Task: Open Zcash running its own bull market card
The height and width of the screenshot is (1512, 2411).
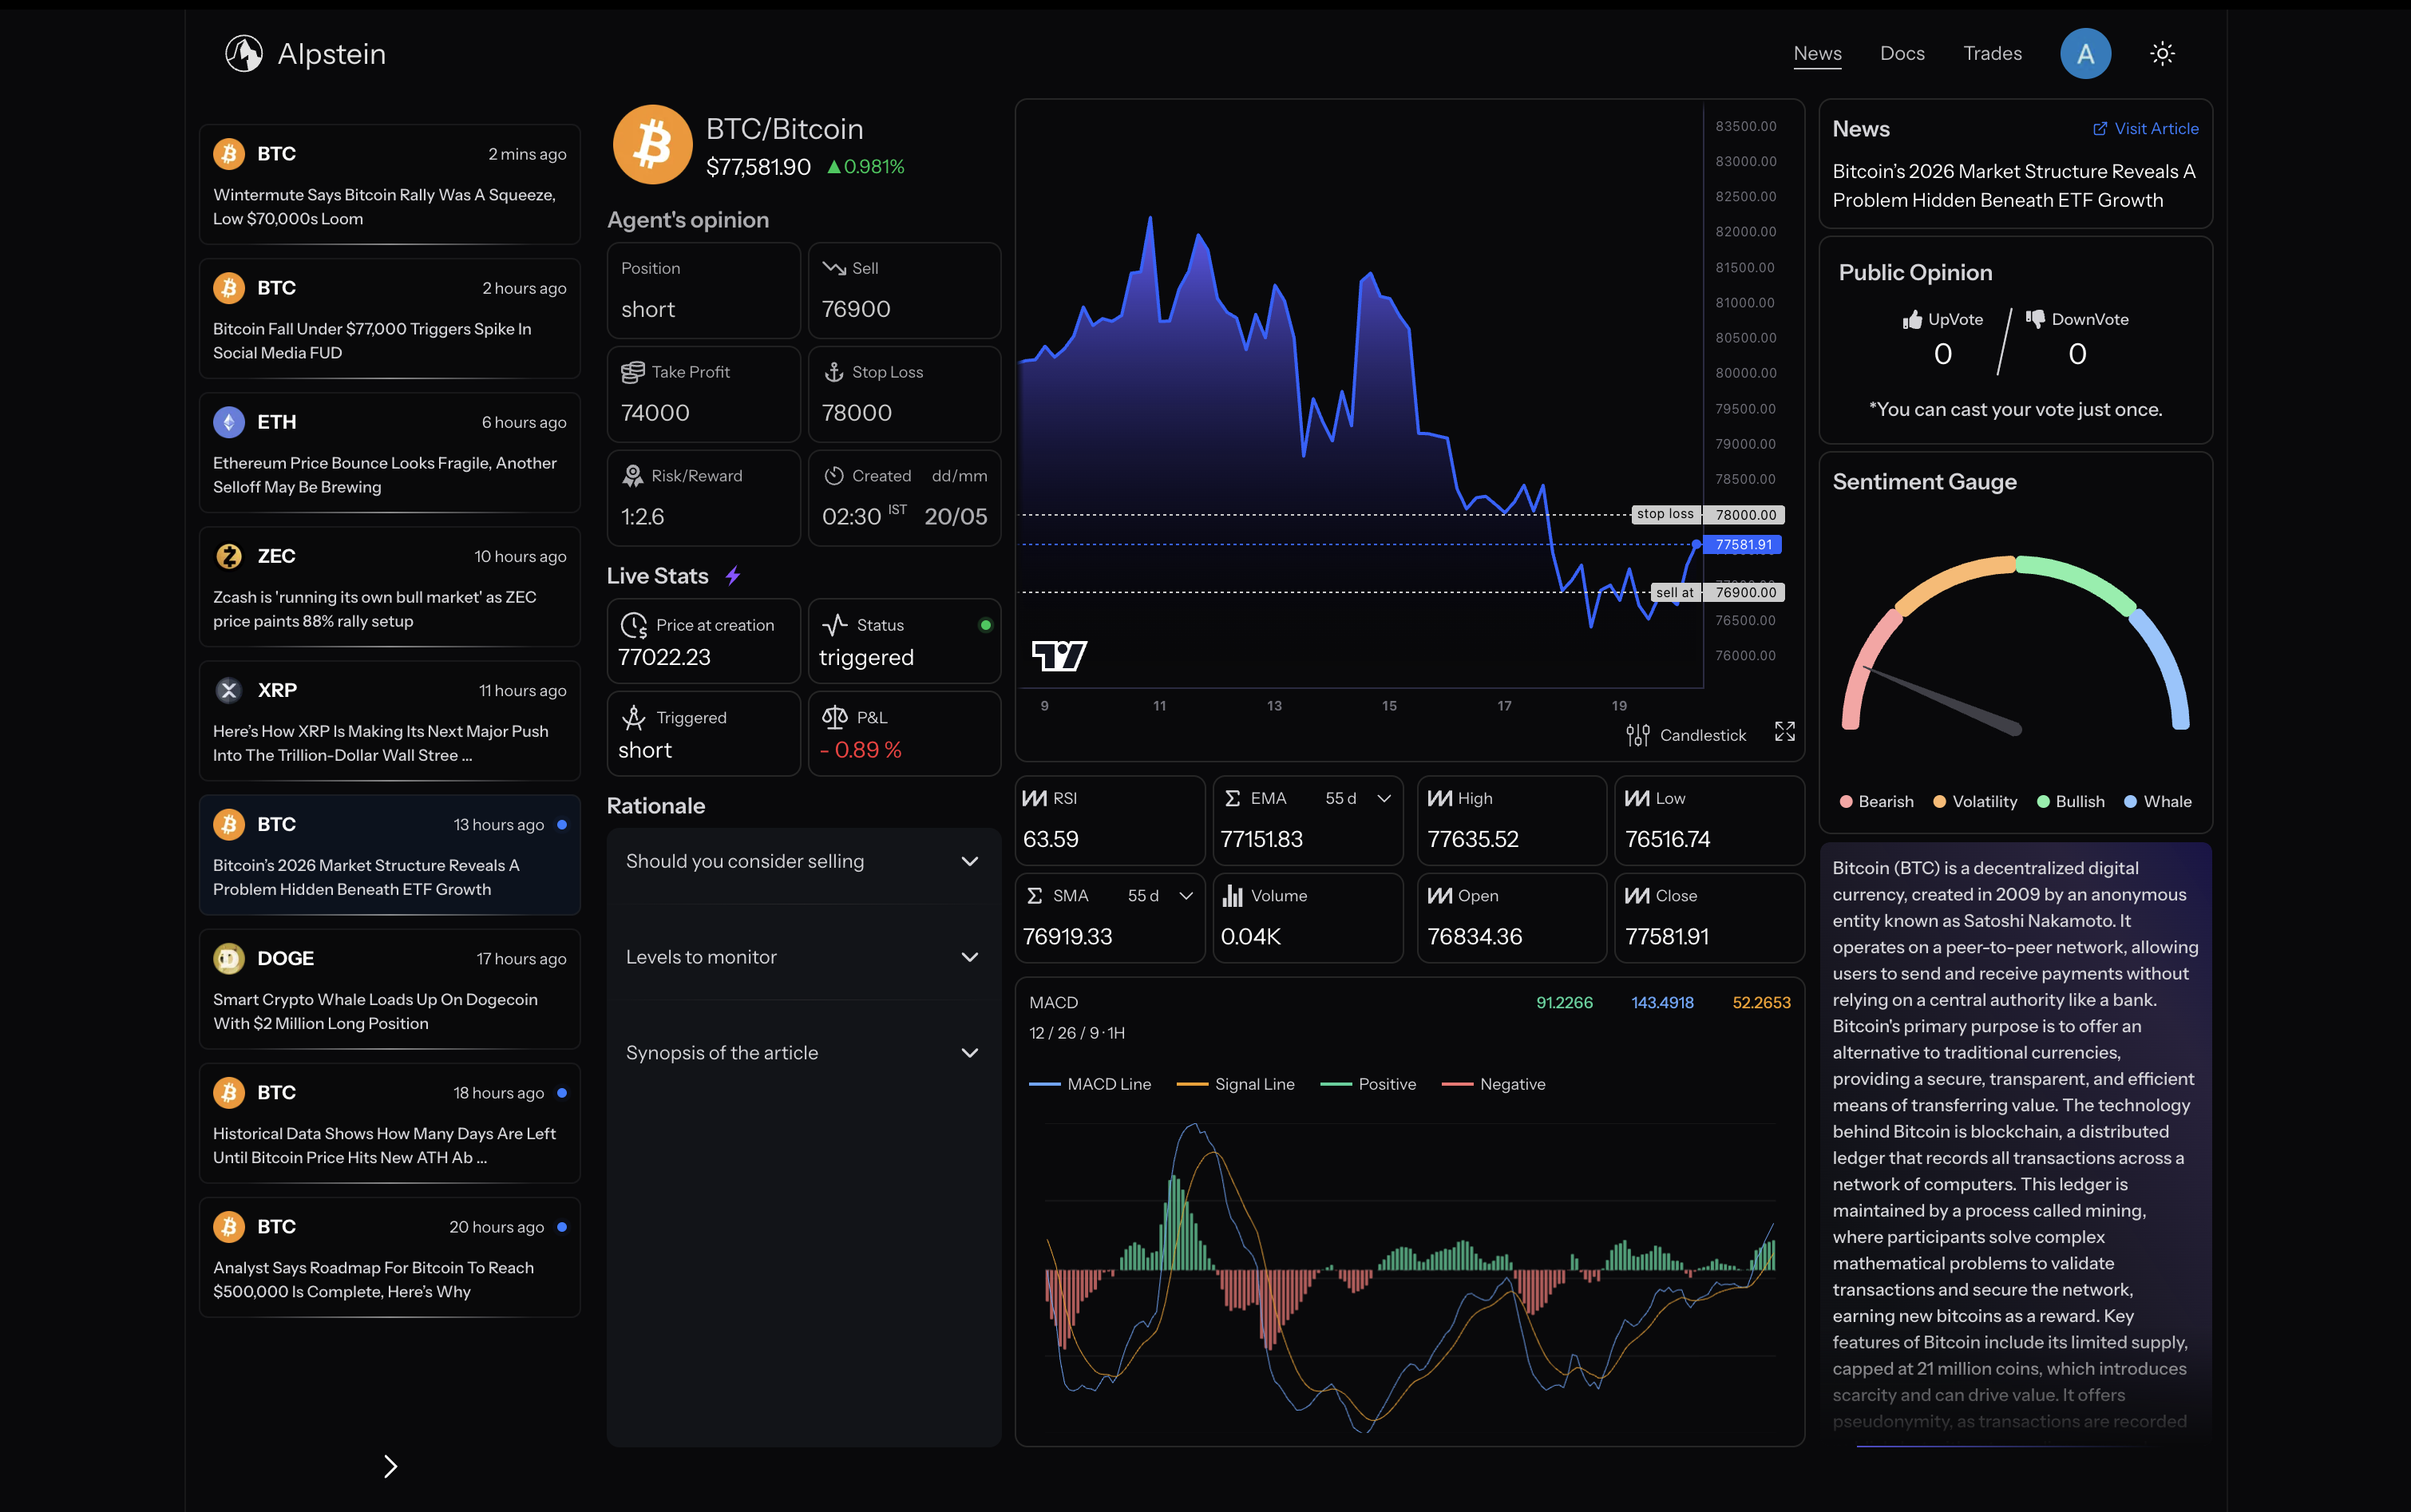Action: [389, 587]
